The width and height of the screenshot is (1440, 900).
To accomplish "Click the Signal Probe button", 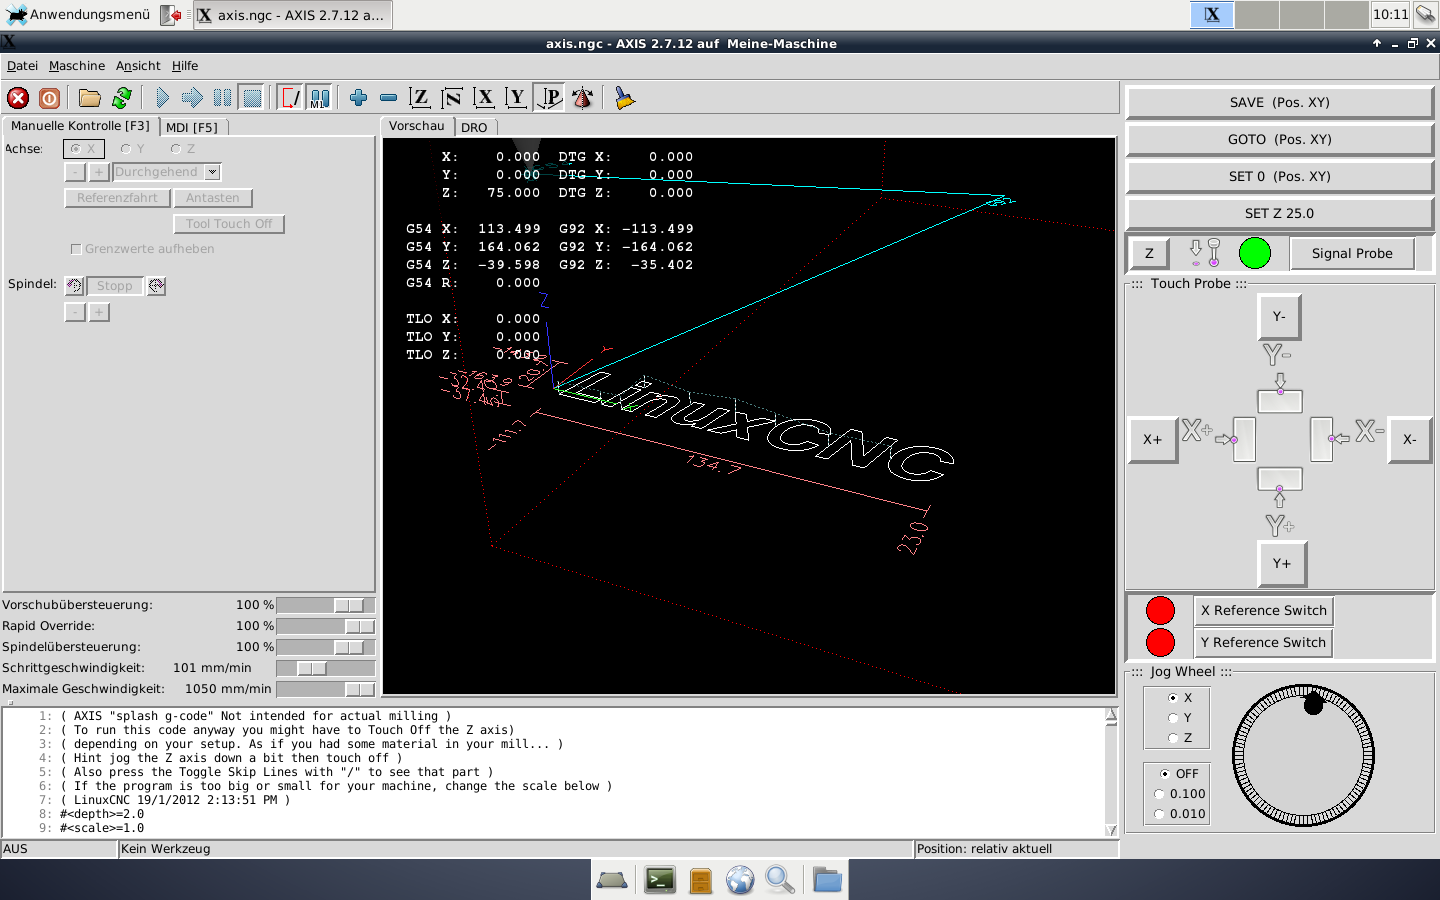I will (1352, 254).
